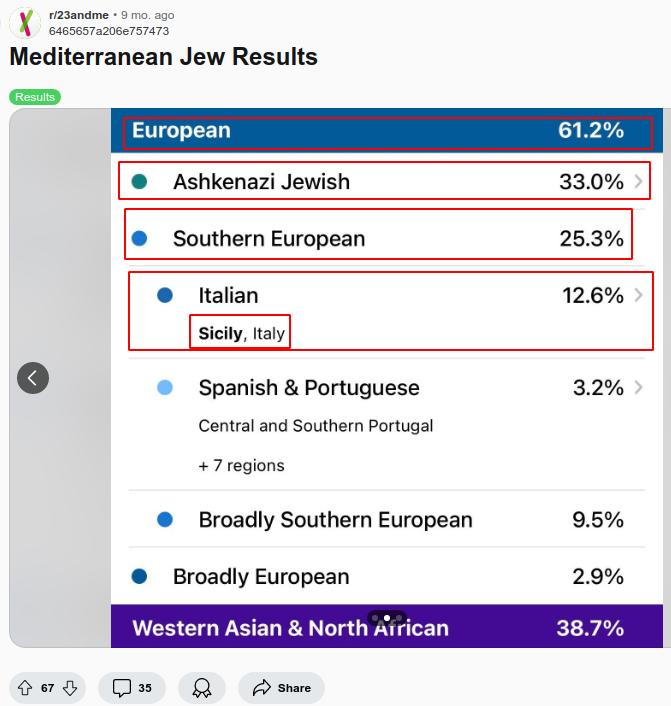Expand the Ashkenazi Jewish chevron
The width and height of the screenshot is (671, 706).
(639, 181)
